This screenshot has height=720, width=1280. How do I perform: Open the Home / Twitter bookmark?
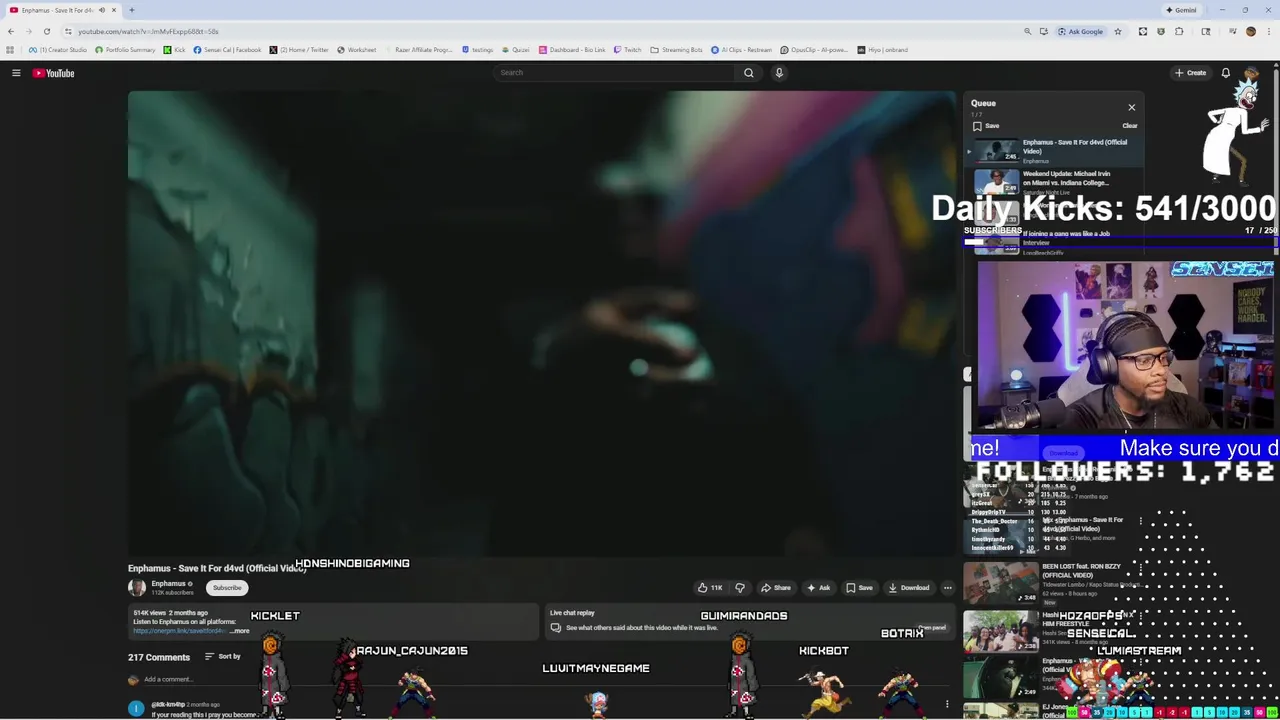tap(299, 50)
